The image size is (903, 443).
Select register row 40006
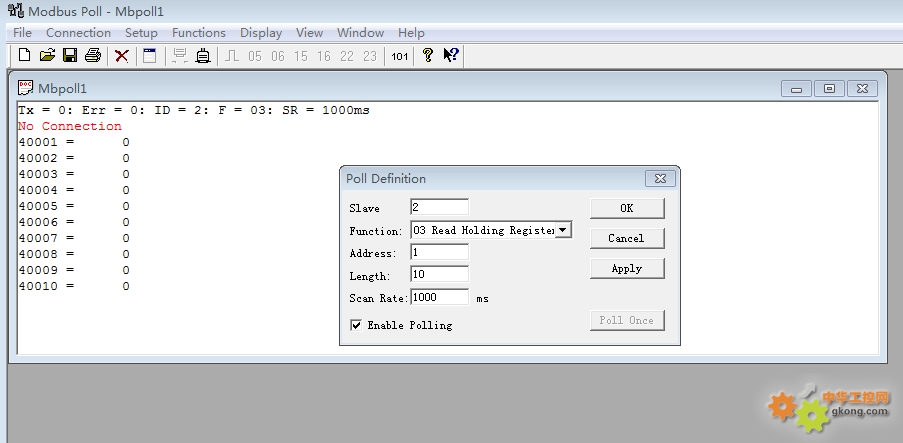[x=74, y=222]
